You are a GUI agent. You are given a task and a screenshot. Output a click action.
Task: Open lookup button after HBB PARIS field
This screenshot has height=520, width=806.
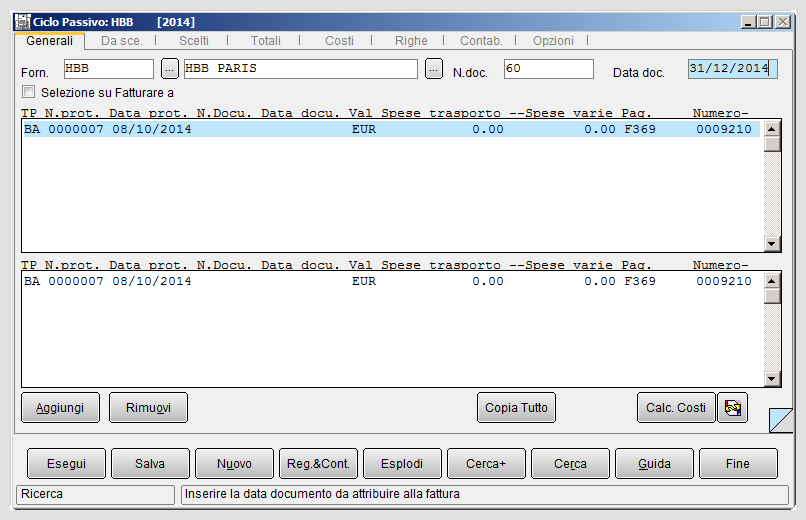click(434, 69)
